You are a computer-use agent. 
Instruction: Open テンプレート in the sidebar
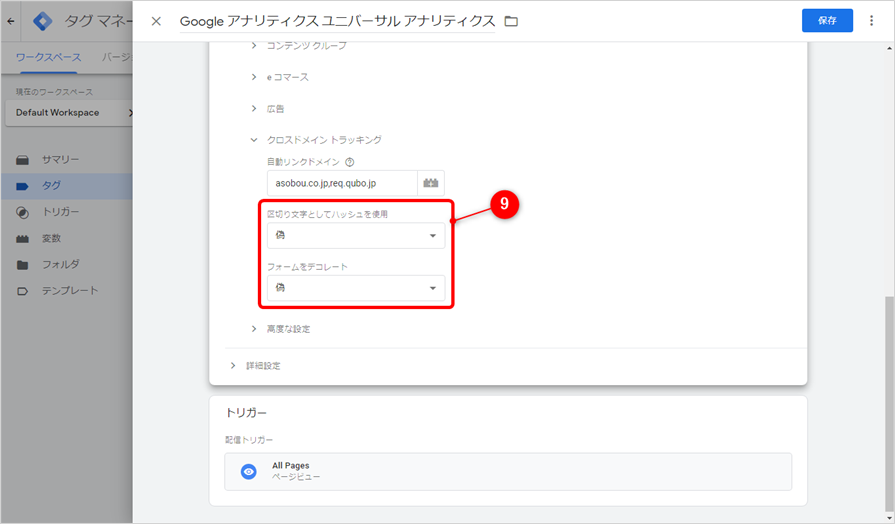click(x=67, y=291)
